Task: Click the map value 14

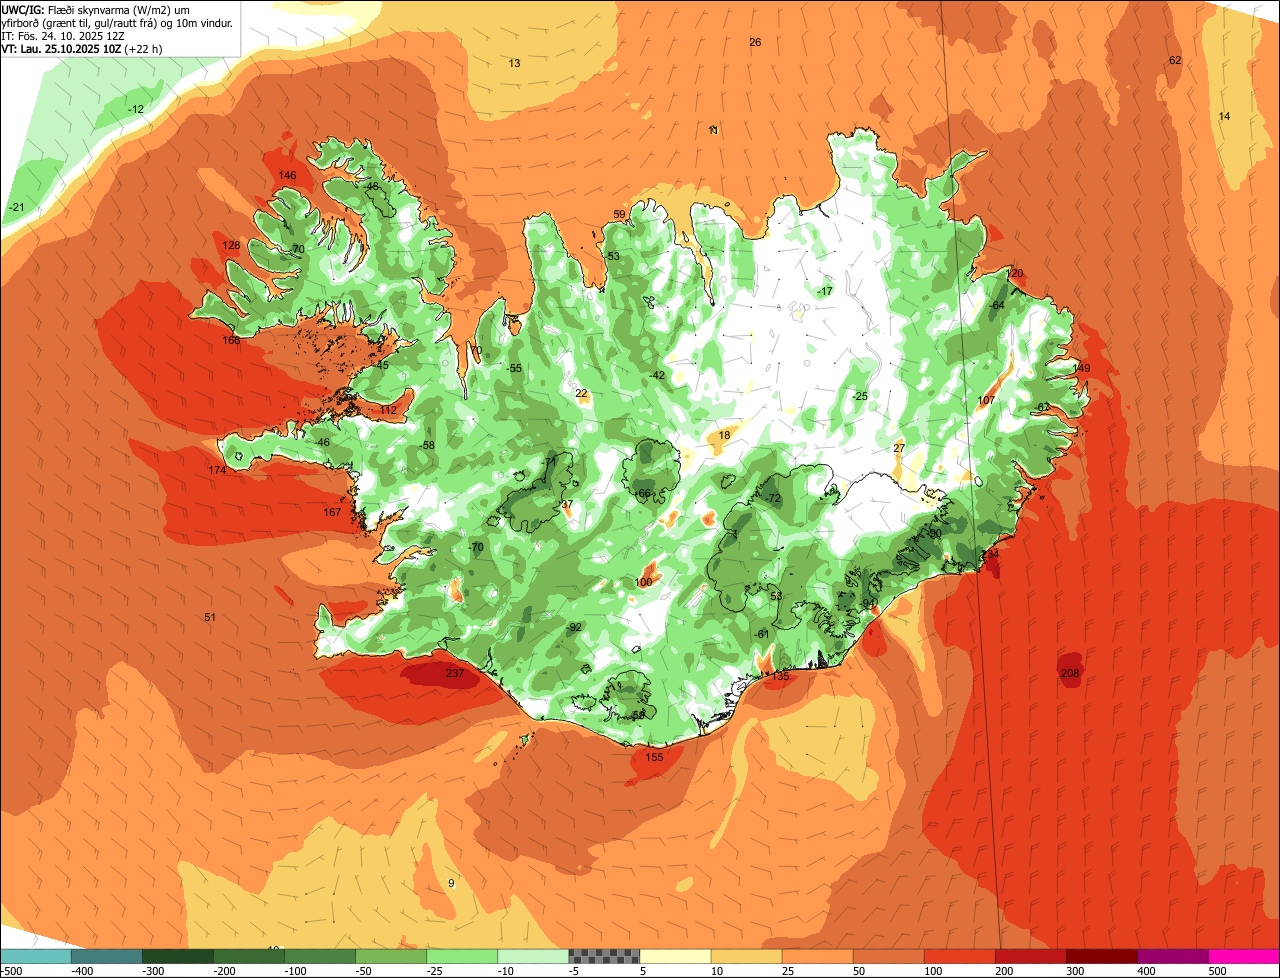Action: (1224, 116)
